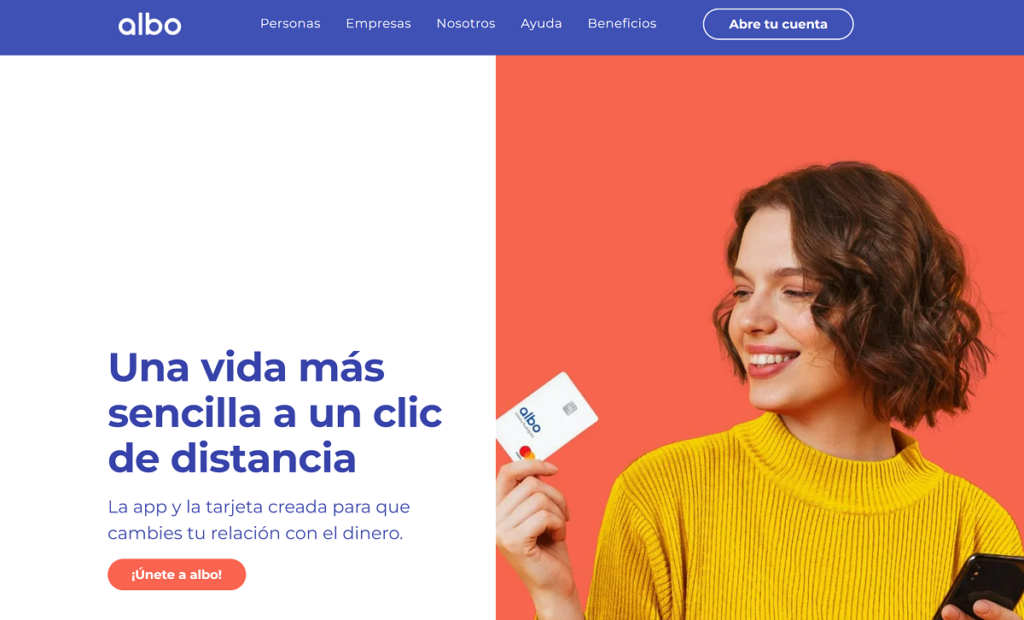Click the albo logo in the header
The image size is (1024, 620).
tap(150, 24)
